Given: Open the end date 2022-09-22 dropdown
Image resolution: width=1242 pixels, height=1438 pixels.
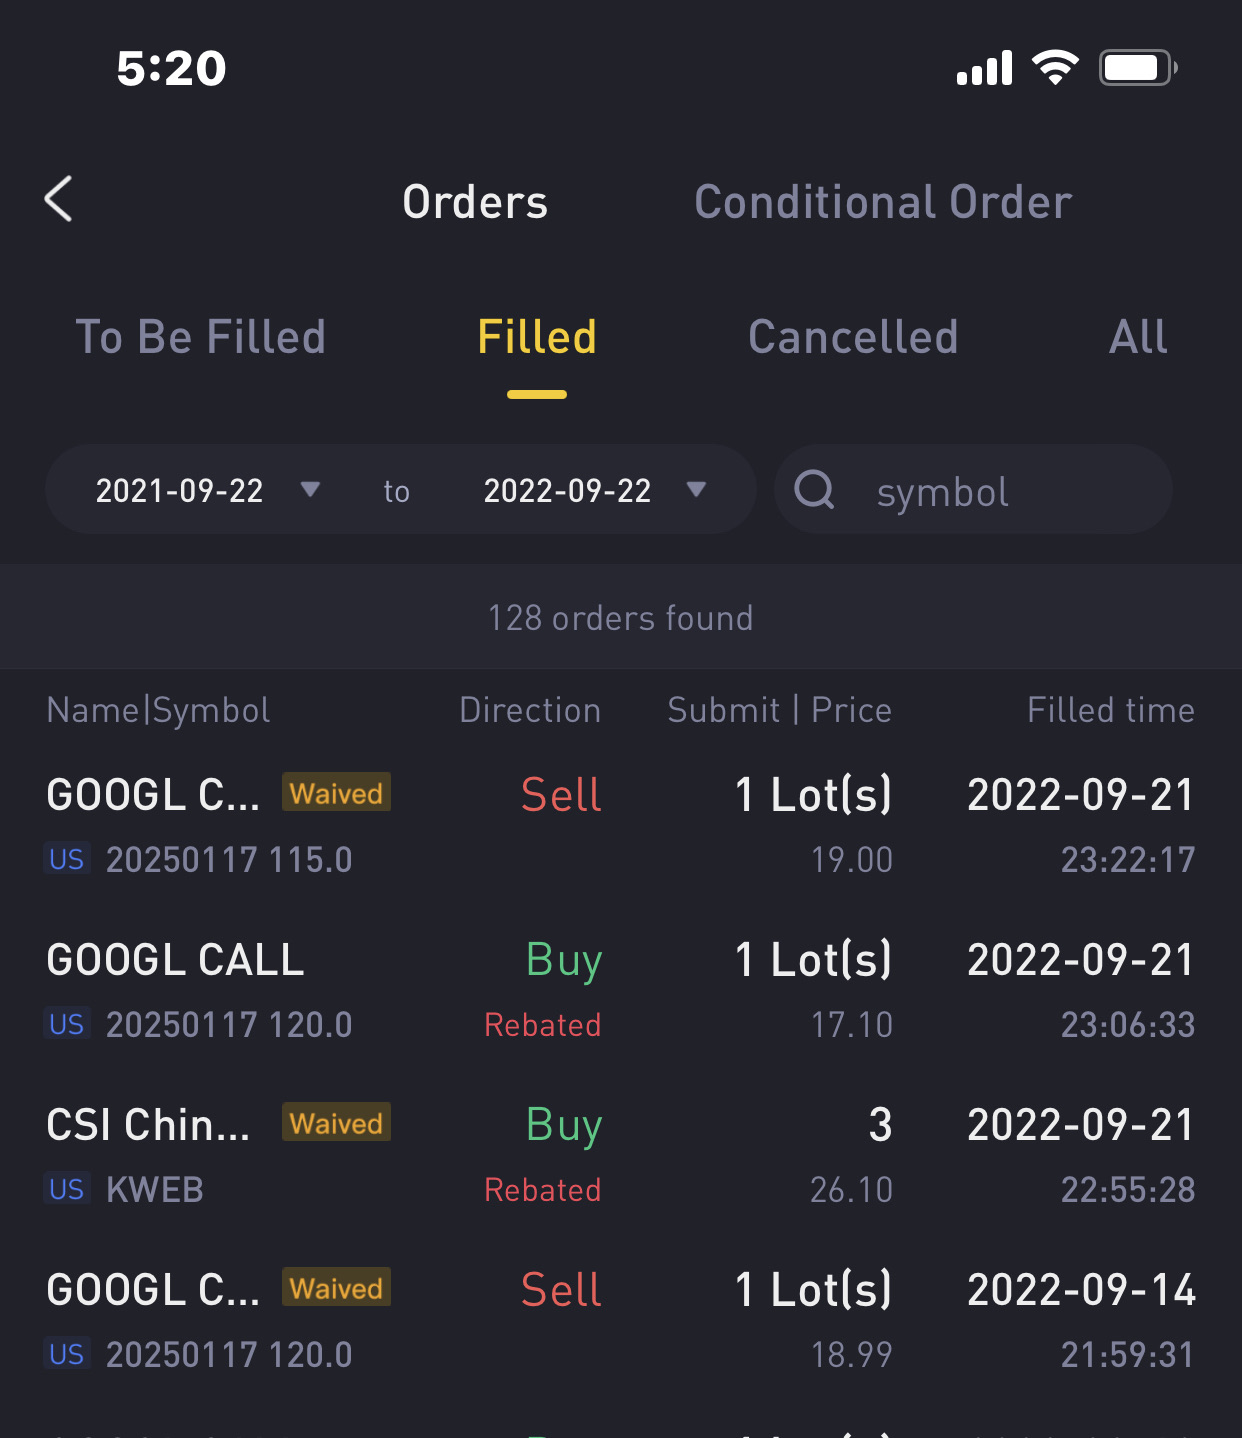Looking at the screenshot, I should 595,490.
